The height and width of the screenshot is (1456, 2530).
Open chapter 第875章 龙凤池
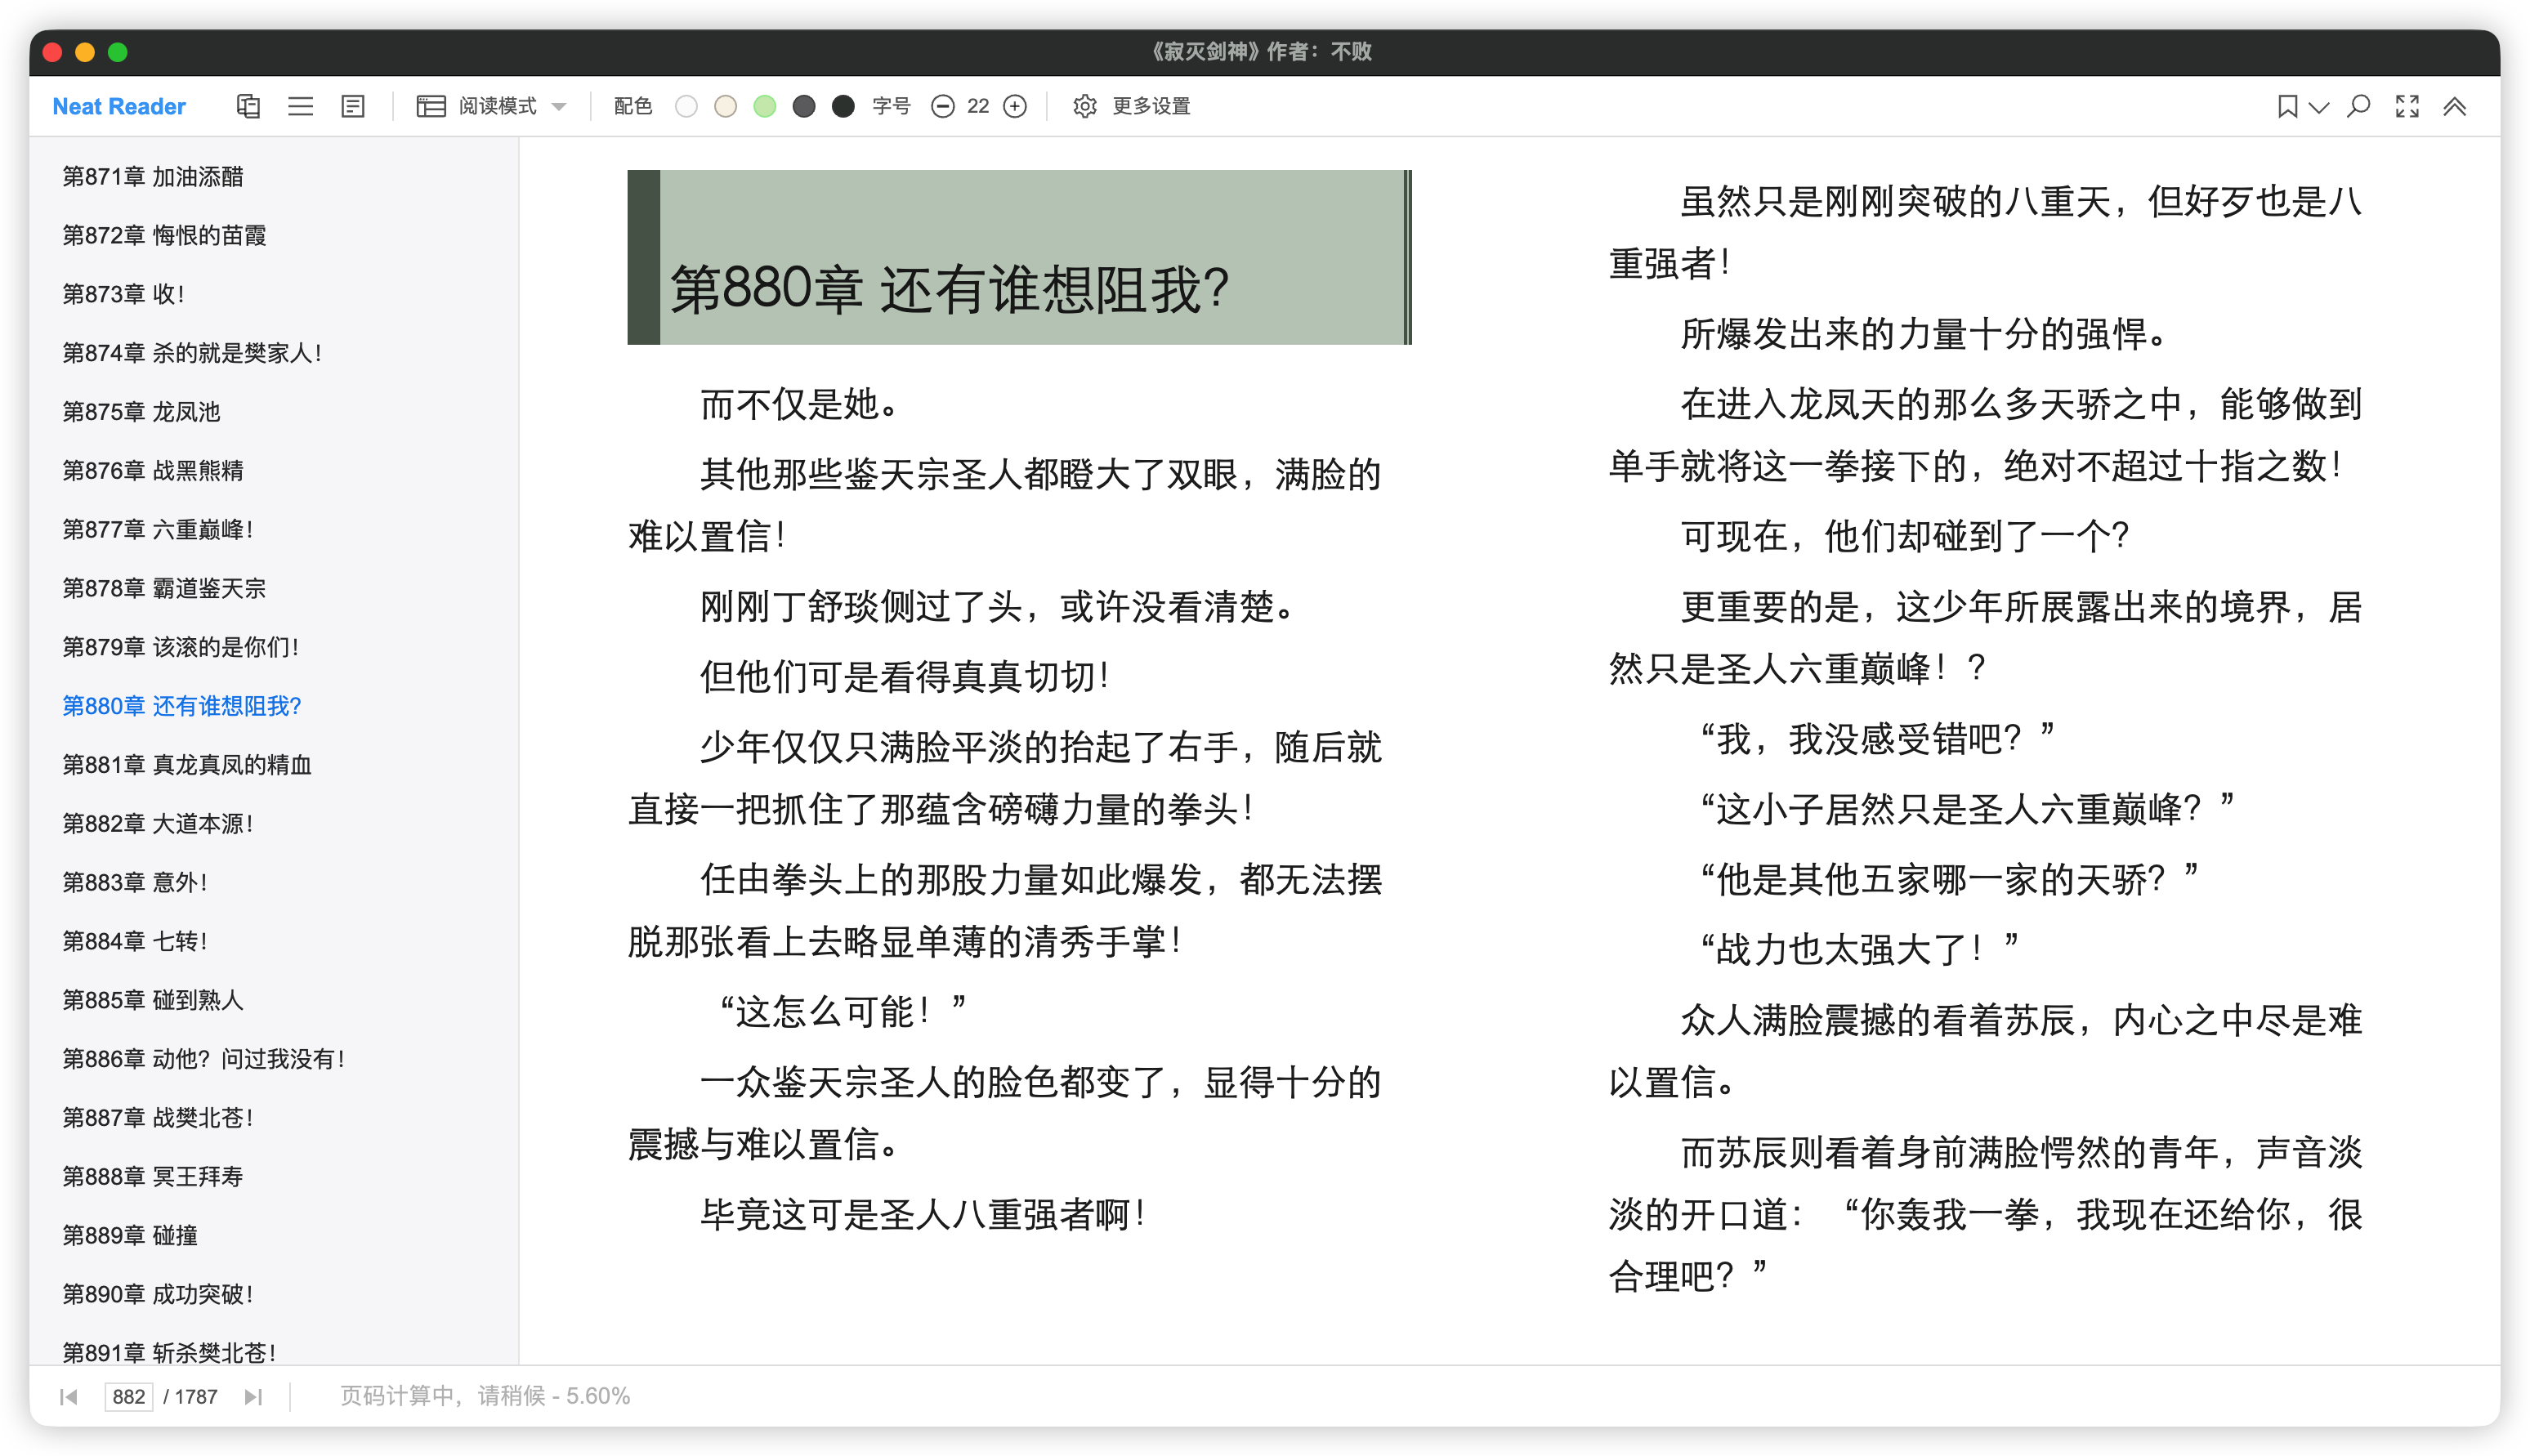141,412
